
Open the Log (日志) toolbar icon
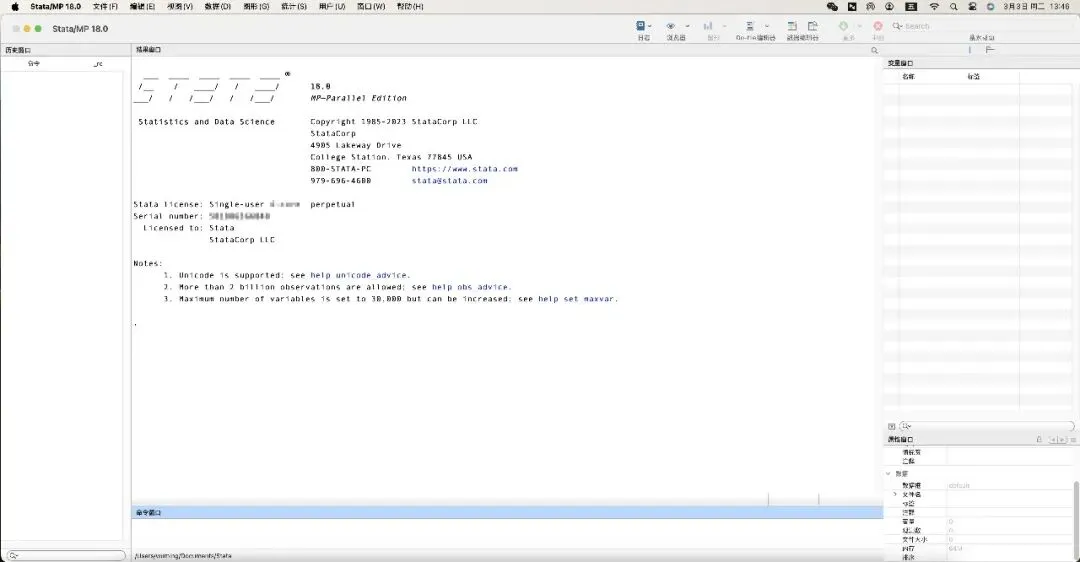pyautogui.click(x=641, y=26)
